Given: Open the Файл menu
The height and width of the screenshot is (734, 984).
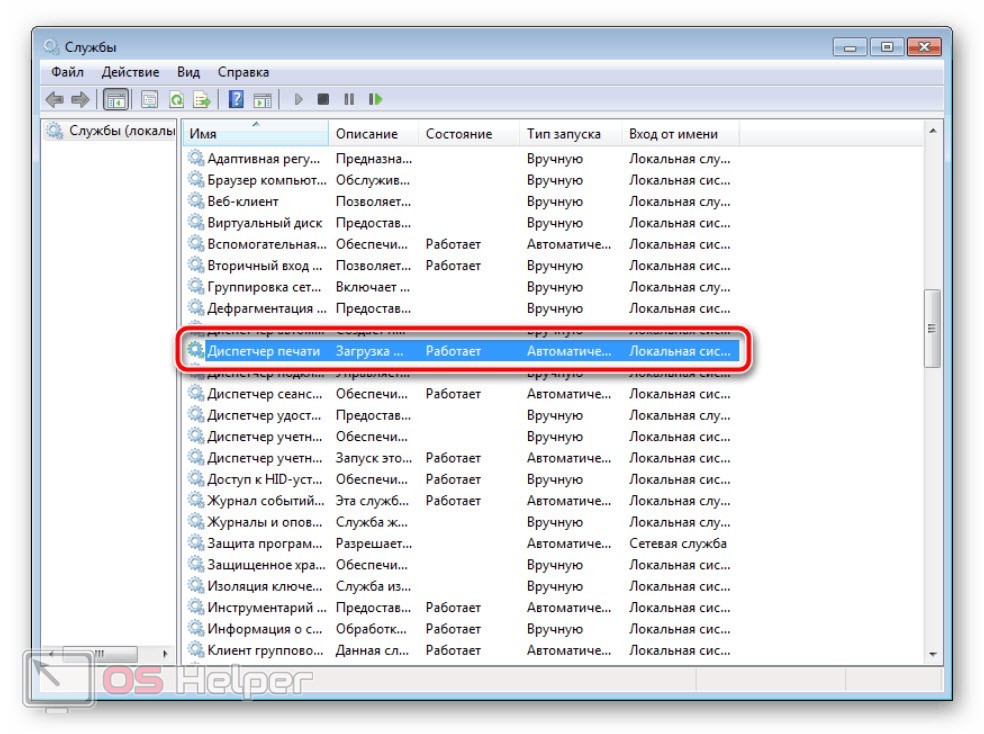Looking at the screenshot, I should [x=67, y=72].
